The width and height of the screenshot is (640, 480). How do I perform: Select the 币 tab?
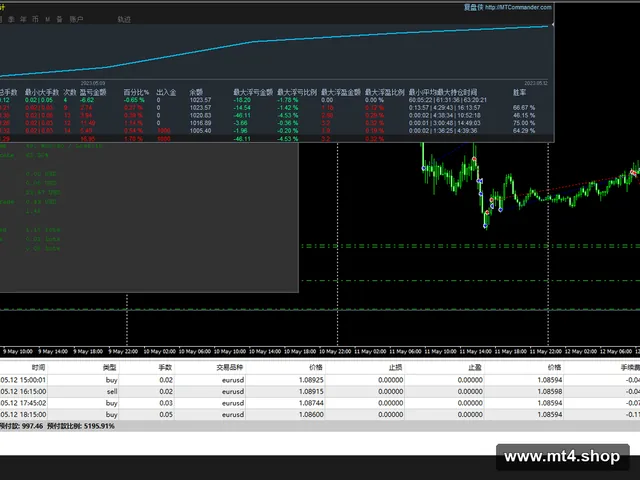(36, 19)
